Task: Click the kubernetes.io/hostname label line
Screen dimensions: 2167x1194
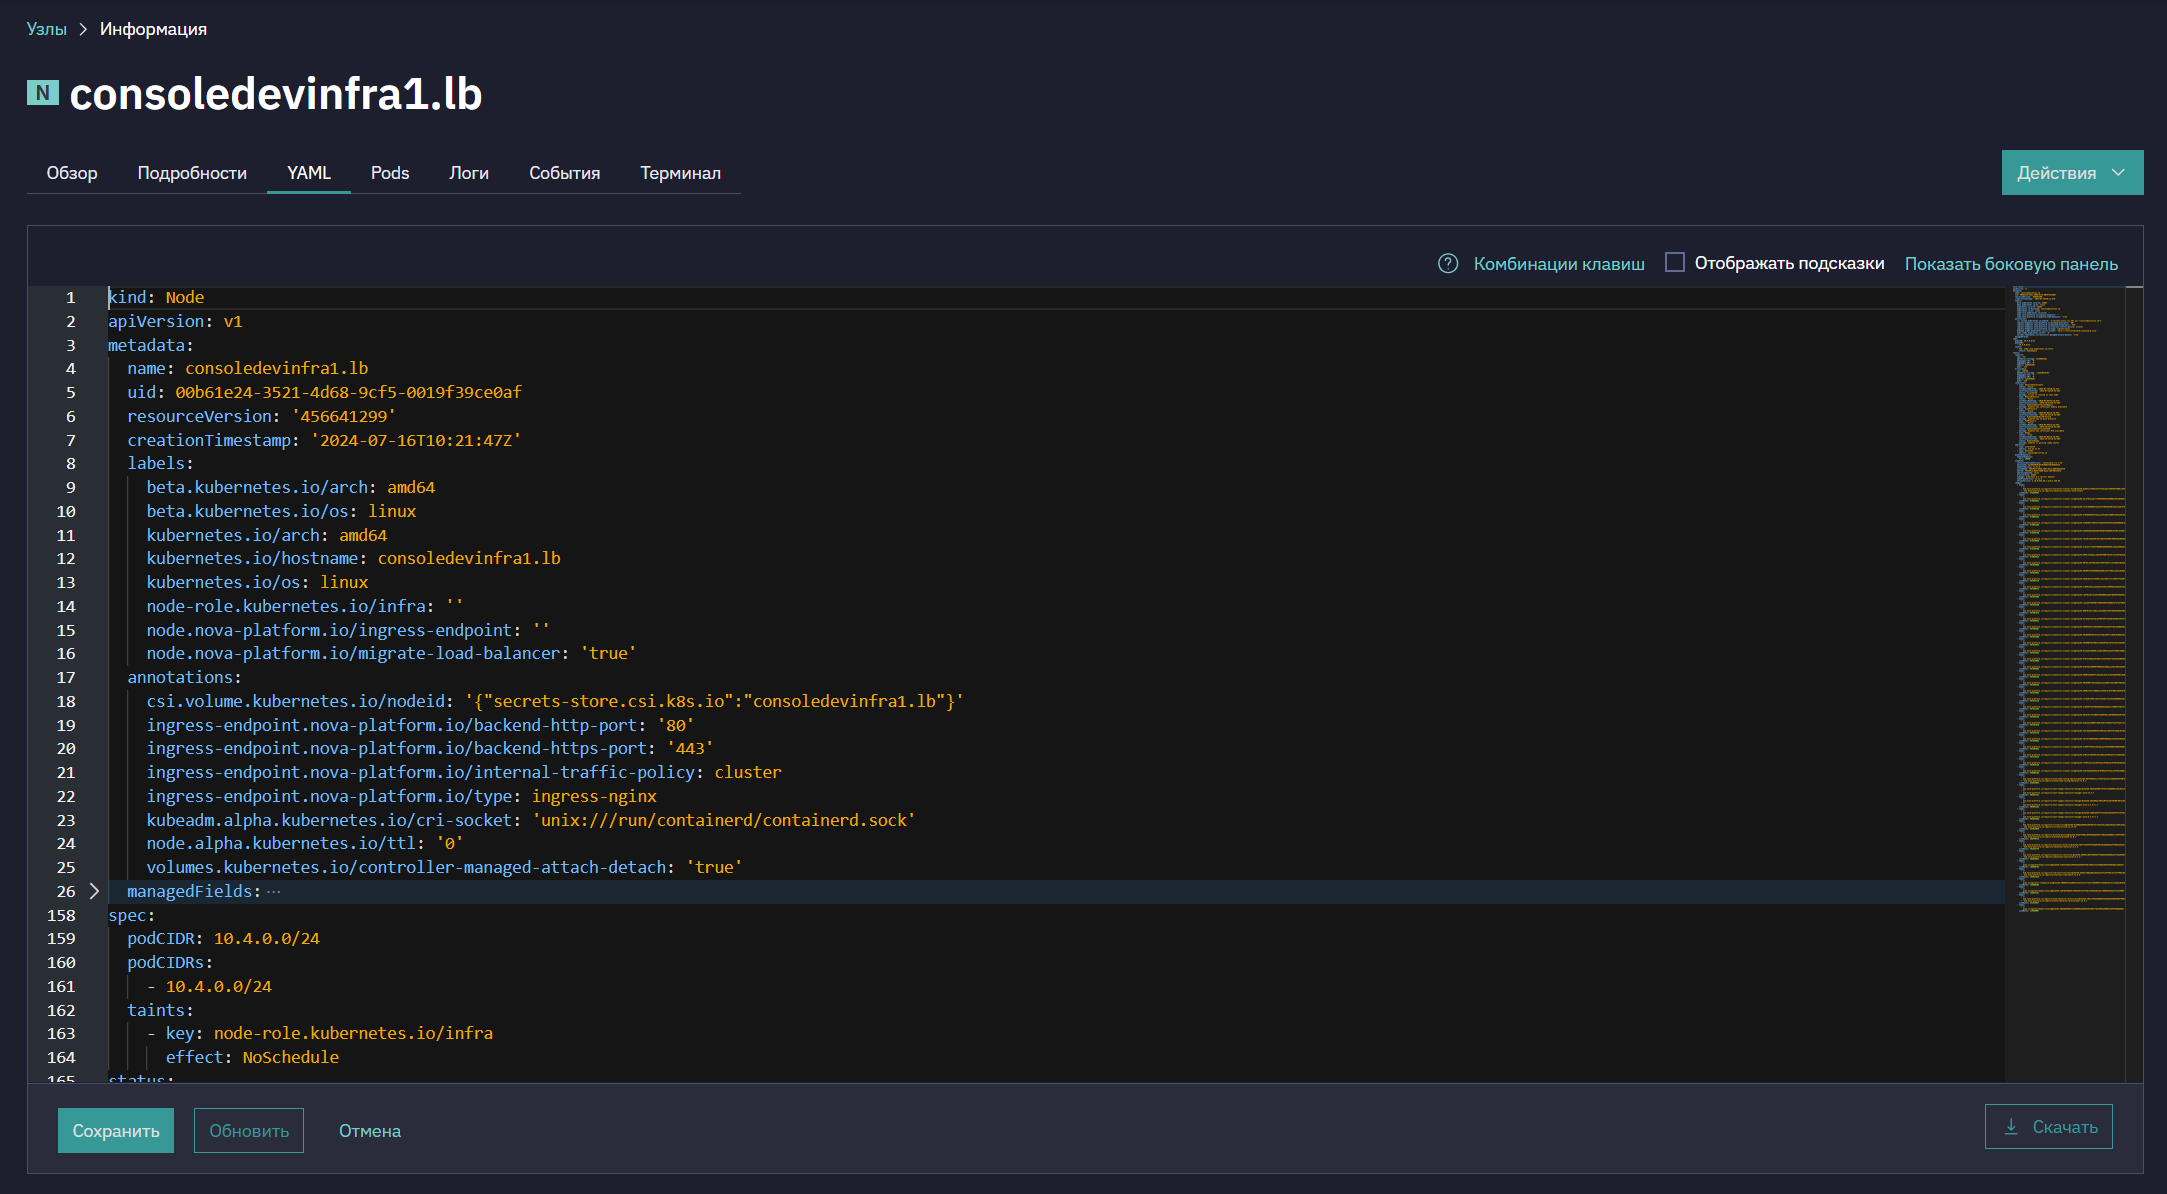Action: [353, 558]
